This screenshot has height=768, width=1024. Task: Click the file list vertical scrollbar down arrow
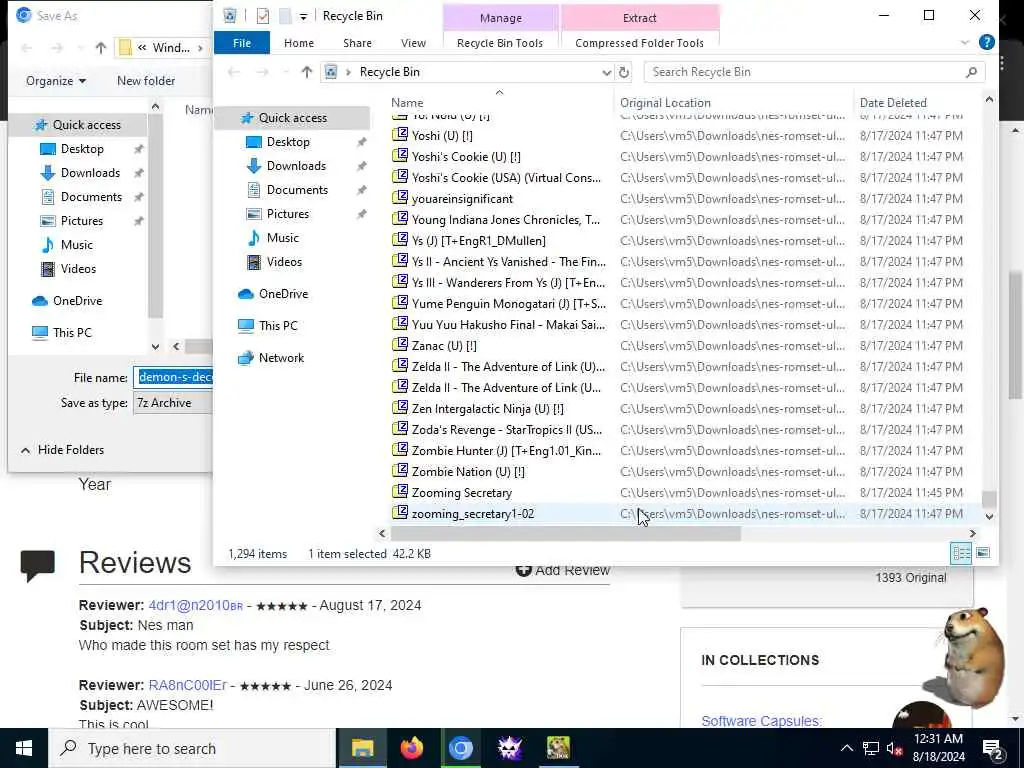989,517
